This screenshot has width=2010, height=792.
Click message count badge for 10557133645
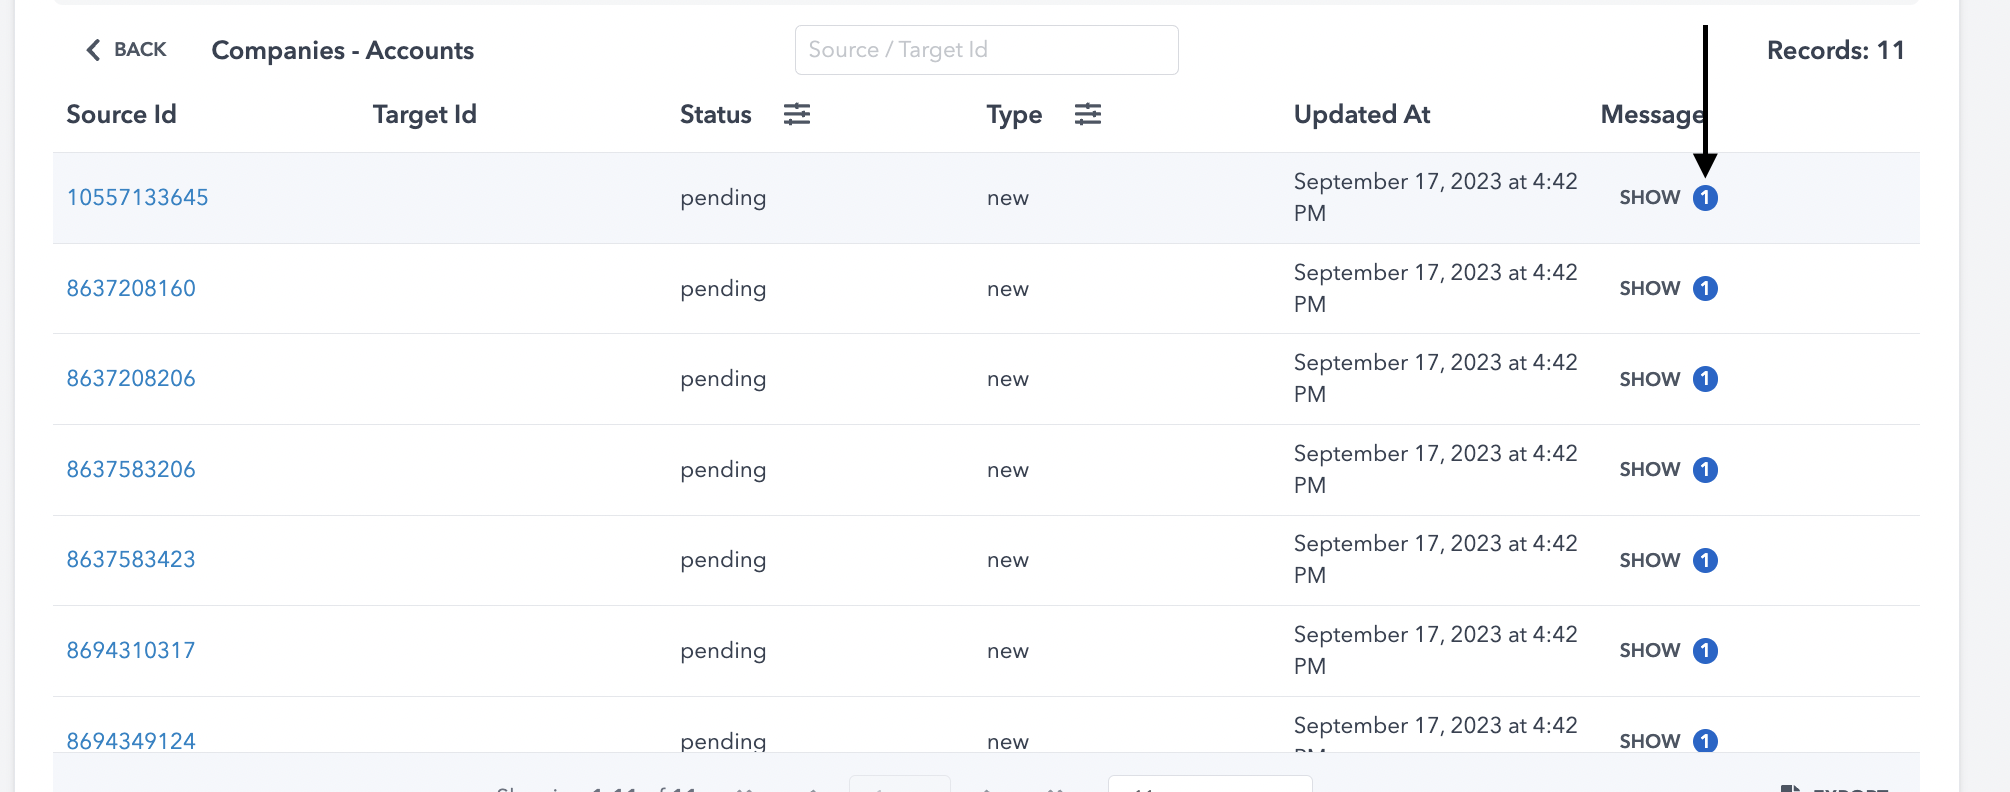[1705, 198]
